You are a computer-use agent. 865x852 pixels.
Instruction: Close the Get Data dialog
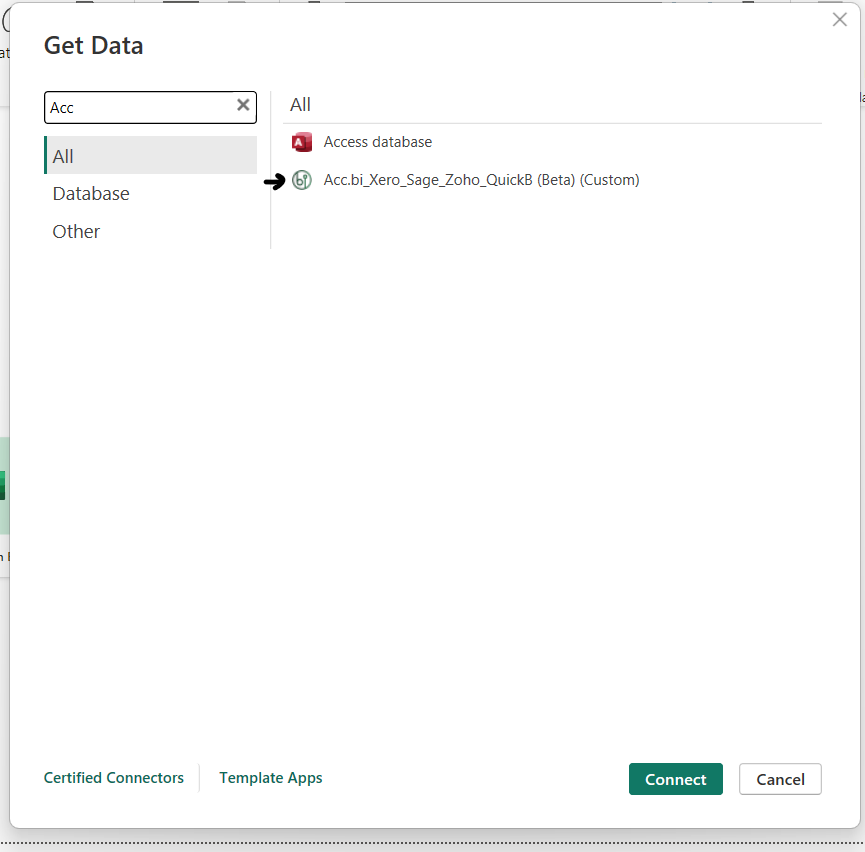(840, 20)
